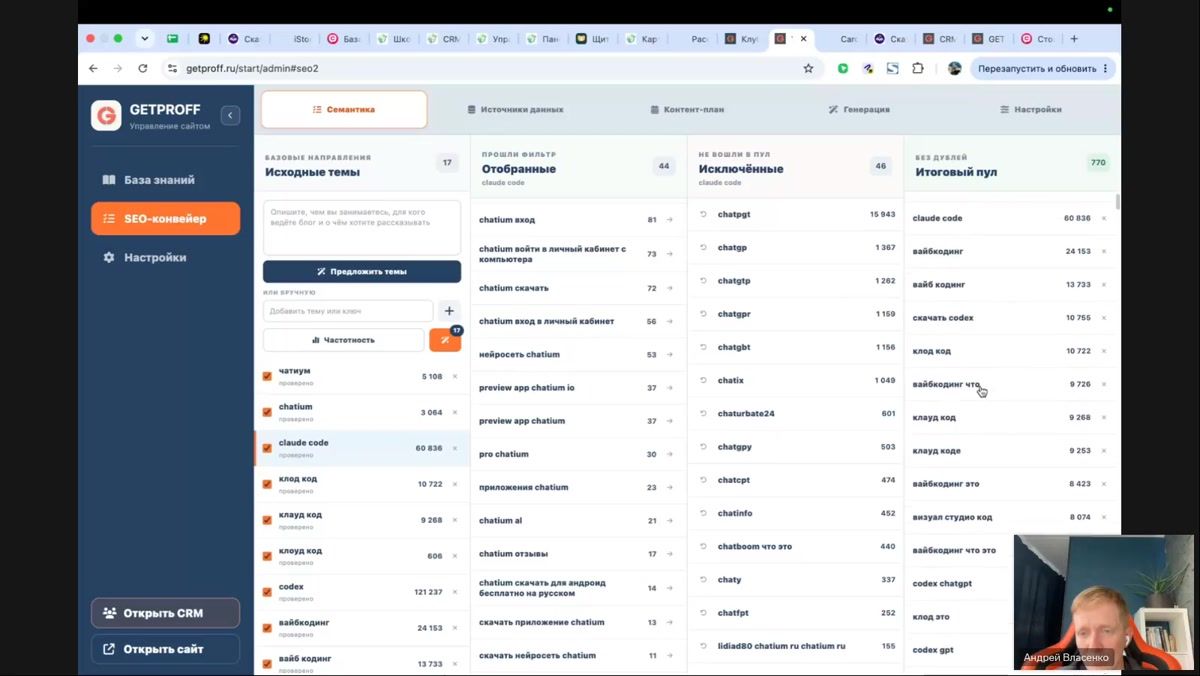Screen dimensions: 1200x676
Task: Click the Открыть CRM button
Action: (x=165, y=613)
